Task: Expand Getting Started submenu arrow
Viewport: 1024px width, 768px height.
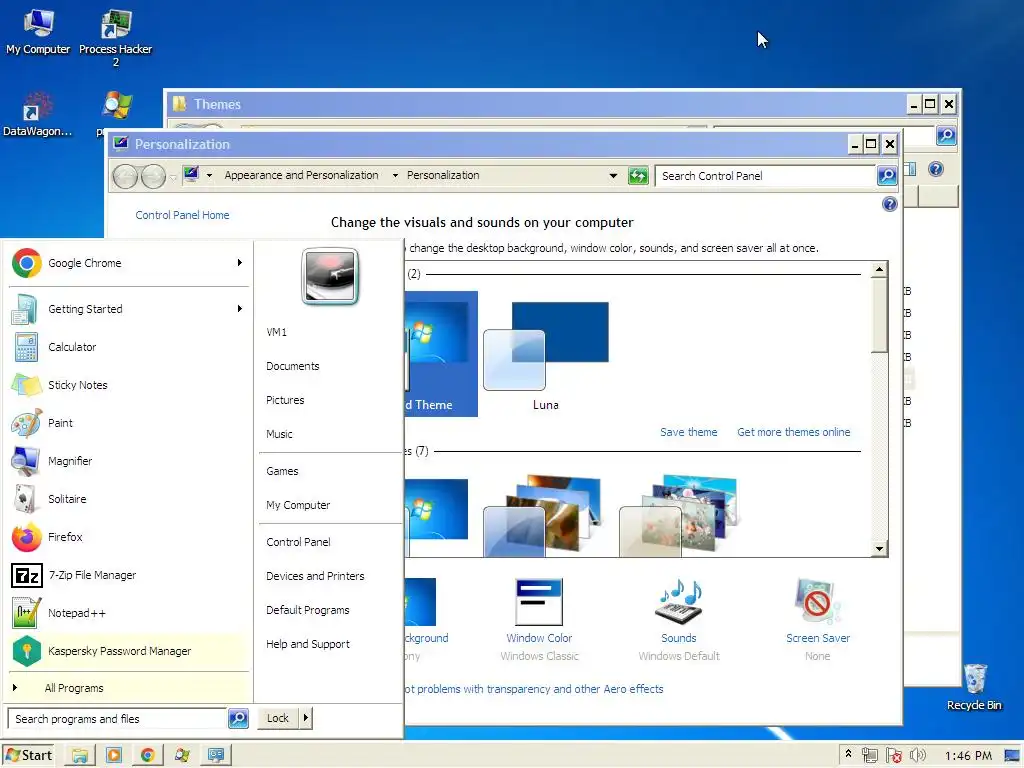Action: pos(240,308)
